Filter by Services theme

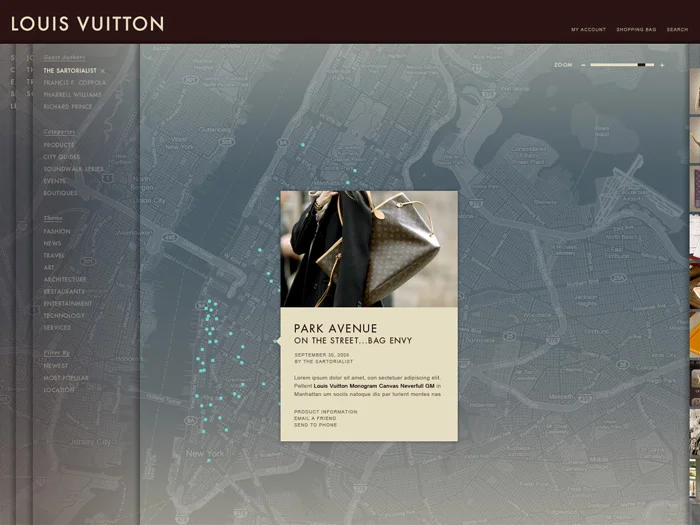(x=57, y=328)
